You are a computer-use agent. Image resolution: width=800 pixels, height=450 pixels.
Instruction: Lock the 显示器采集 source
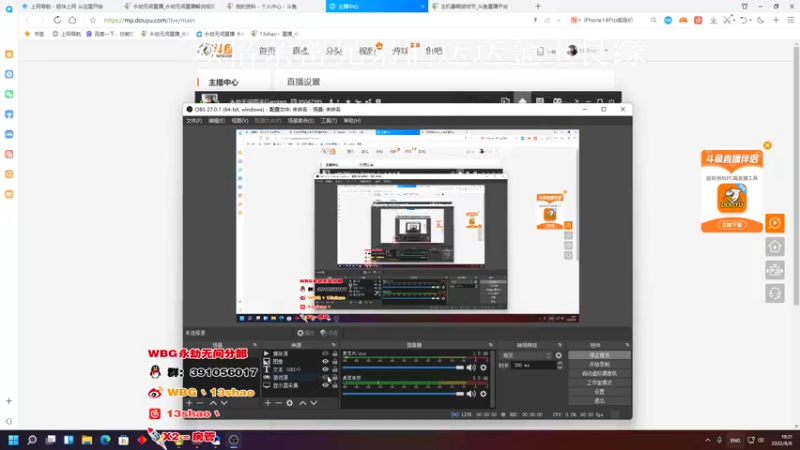click(335, 385)
